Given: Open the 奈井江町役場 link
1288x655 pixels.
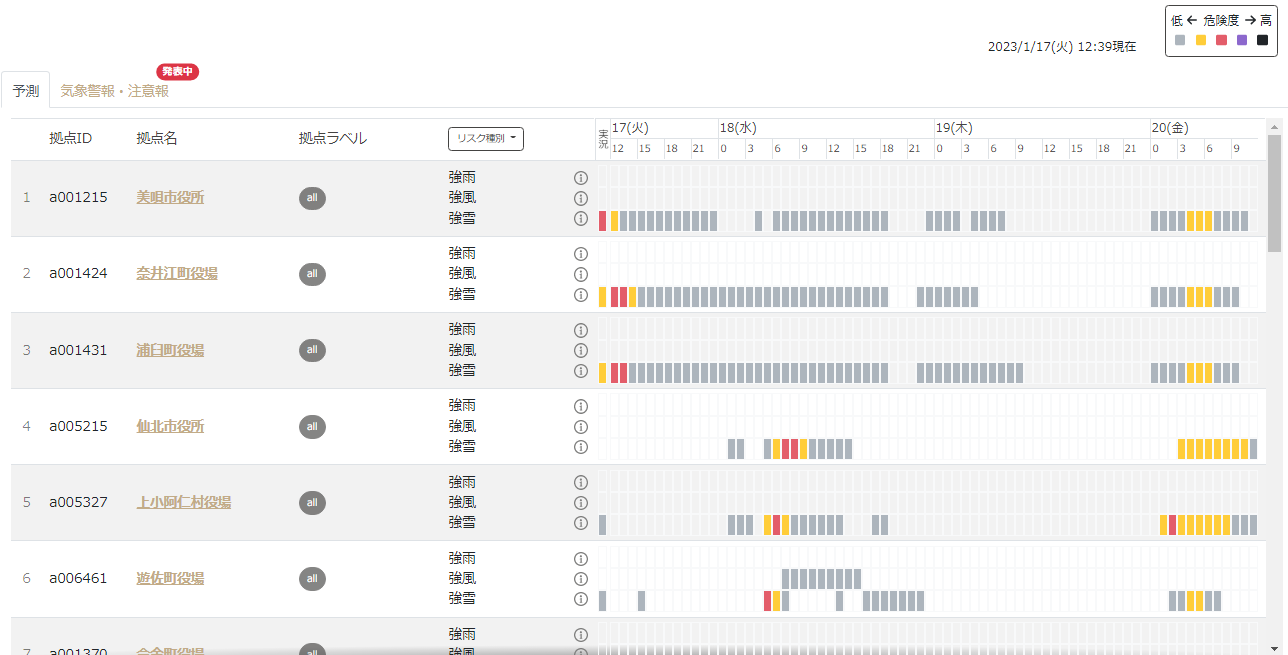Looking at the screenshot, I should [x=177, y=274].
